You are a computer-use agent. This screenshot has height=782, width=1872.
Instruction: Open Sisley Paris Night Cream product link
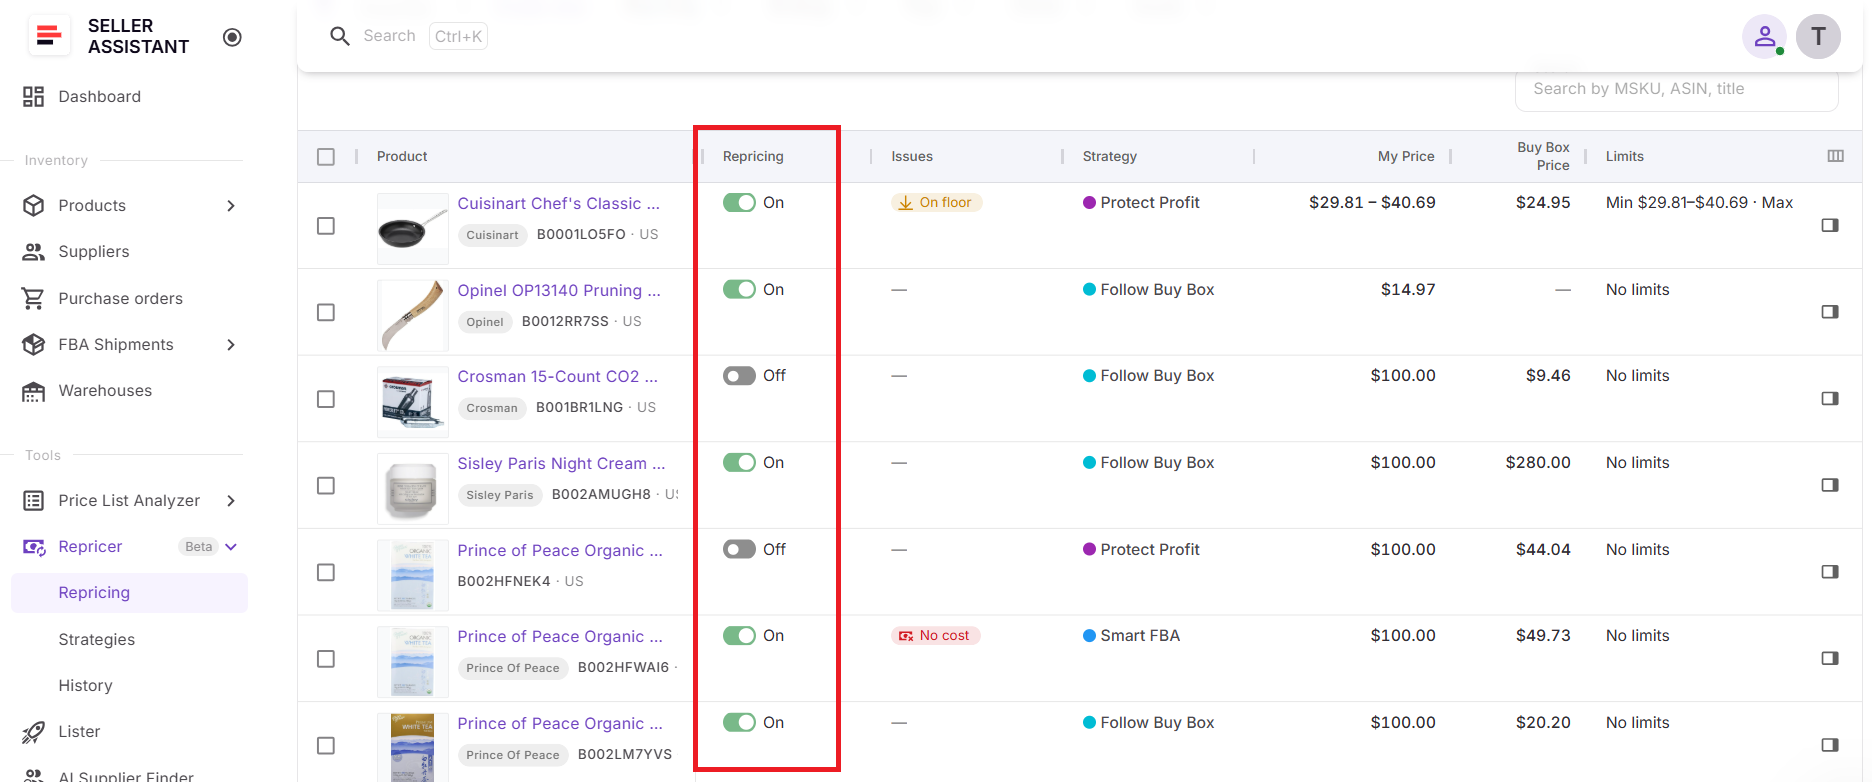click(x=561, y=463)
